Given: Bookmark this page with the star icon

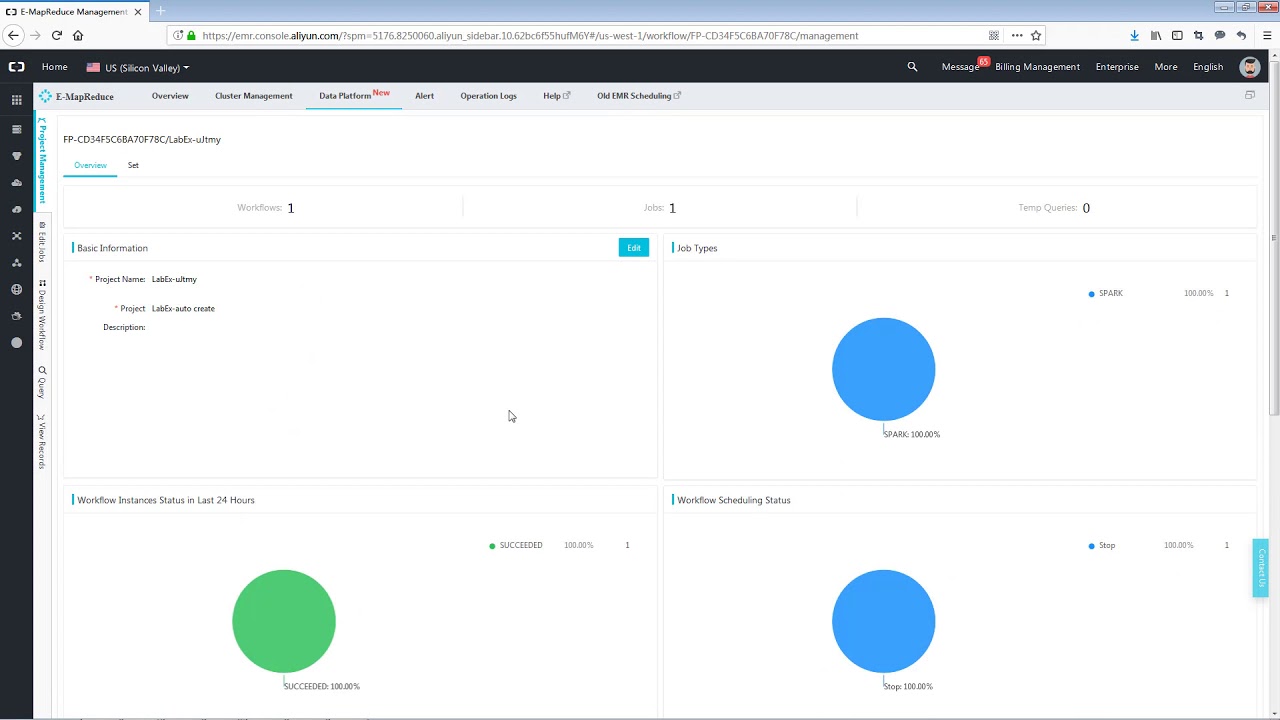Looking at the screenshot, I should coord(1036,35).
